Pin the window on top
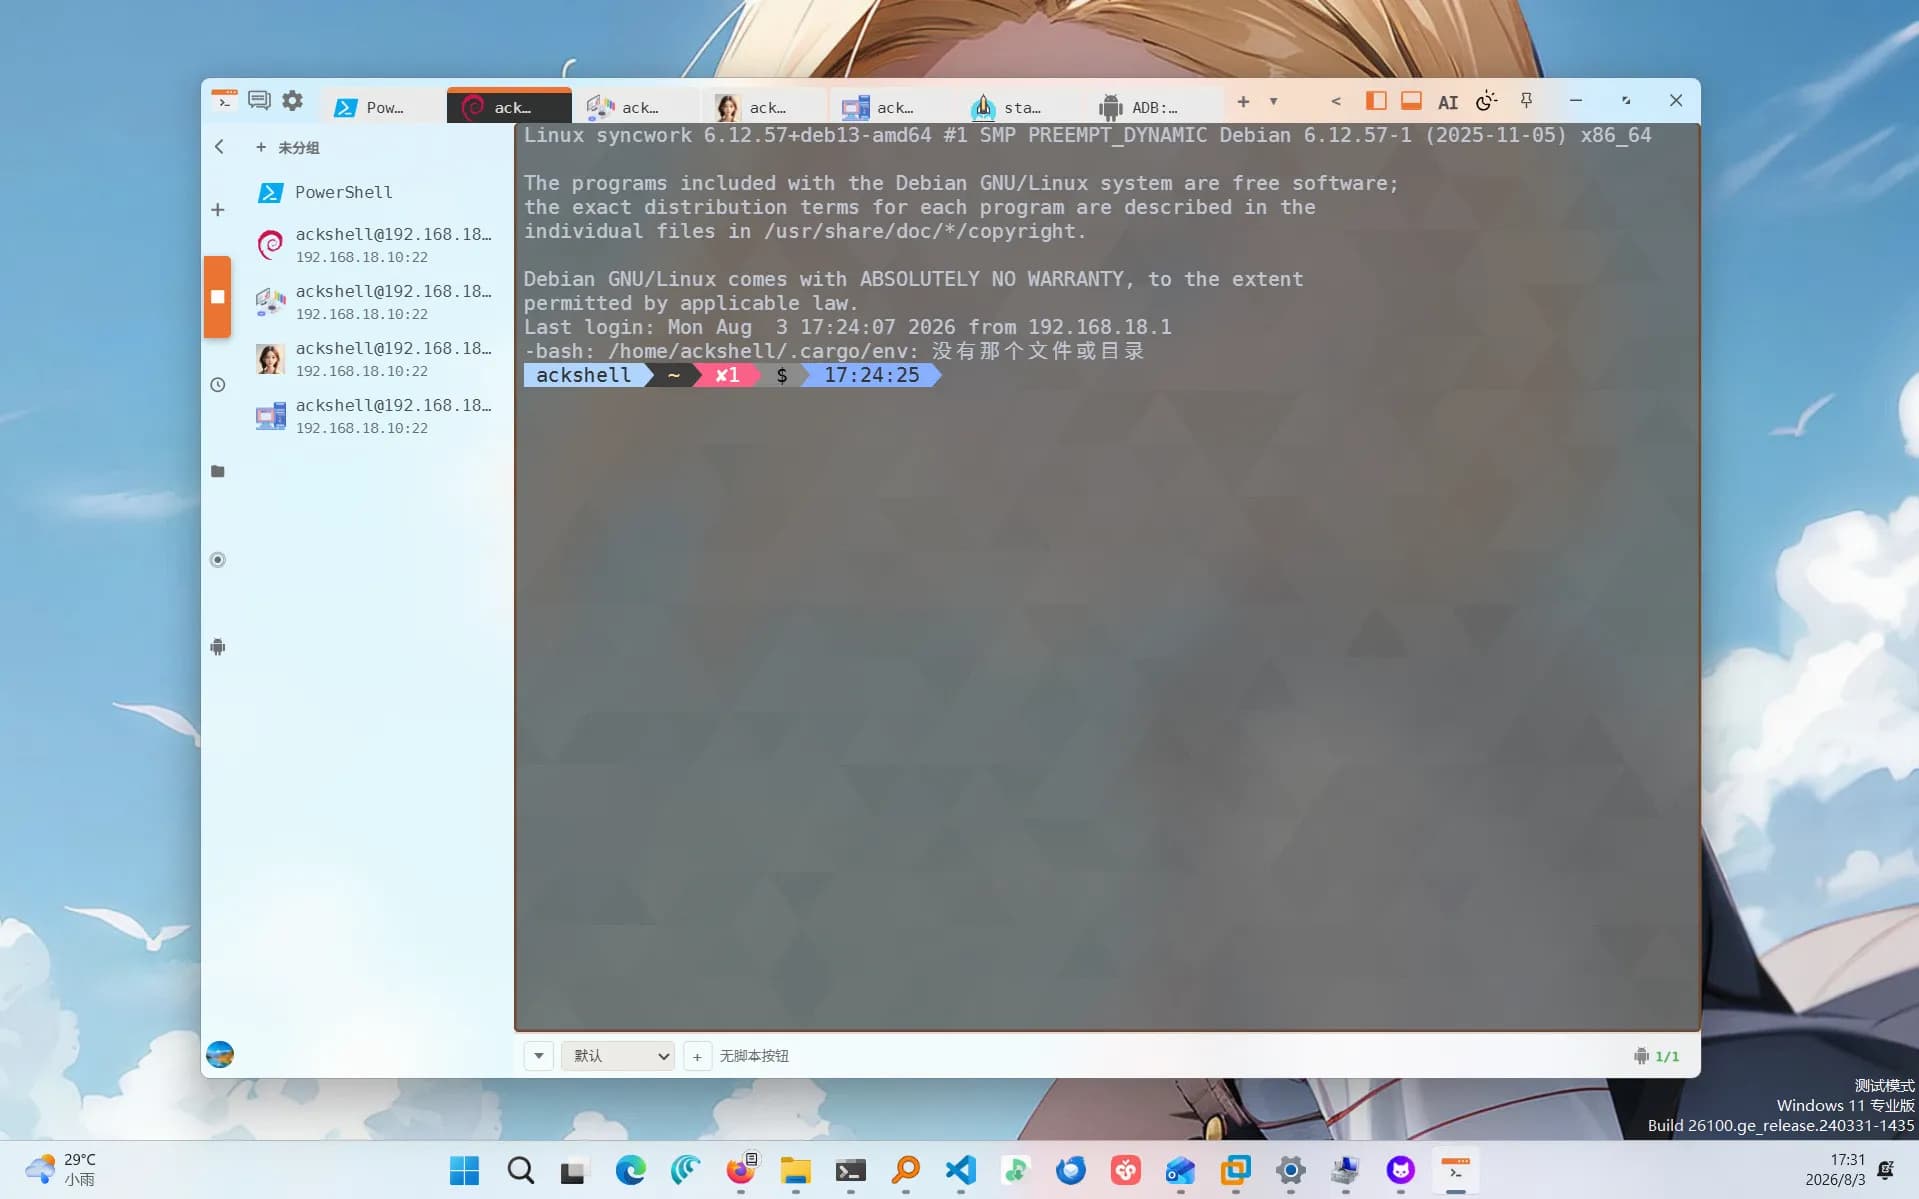Viewport: 1919px width, 1199px height. (1526, 101)
